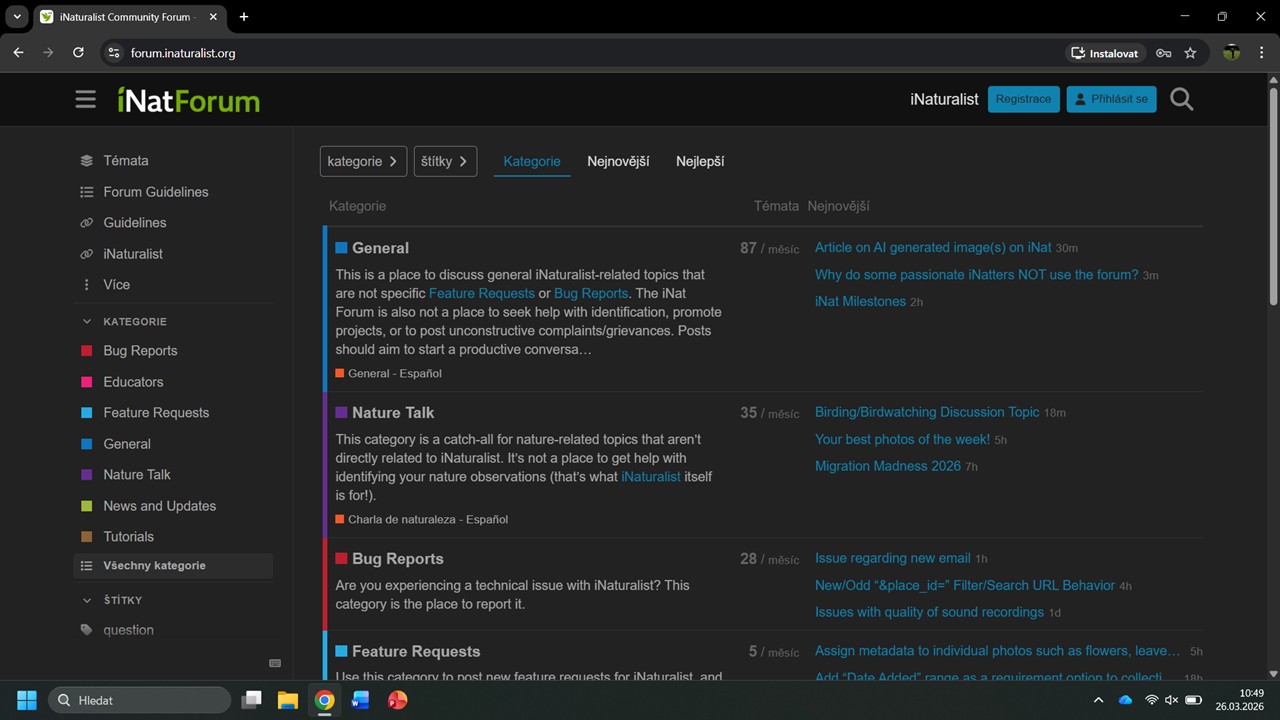Click the iNatForum logo
The height and width of the screenshot is (720, 1280).
pos(188,100)
